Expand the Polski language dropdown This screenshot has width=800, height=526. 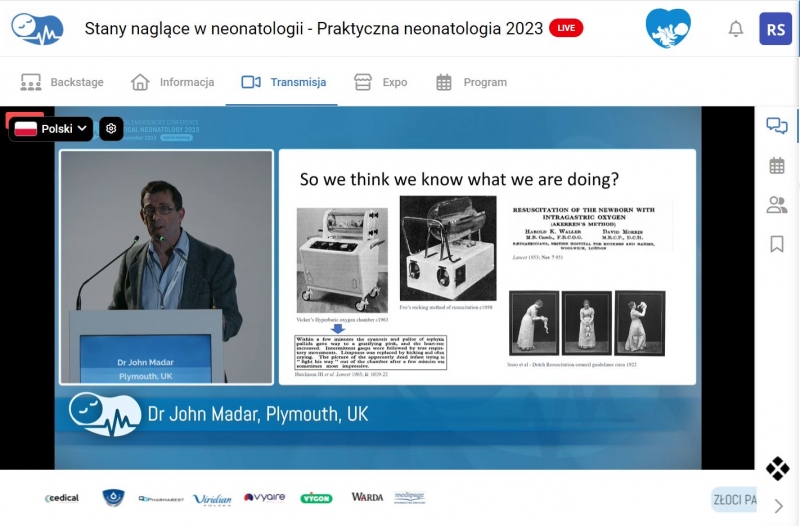coord(52,129)
